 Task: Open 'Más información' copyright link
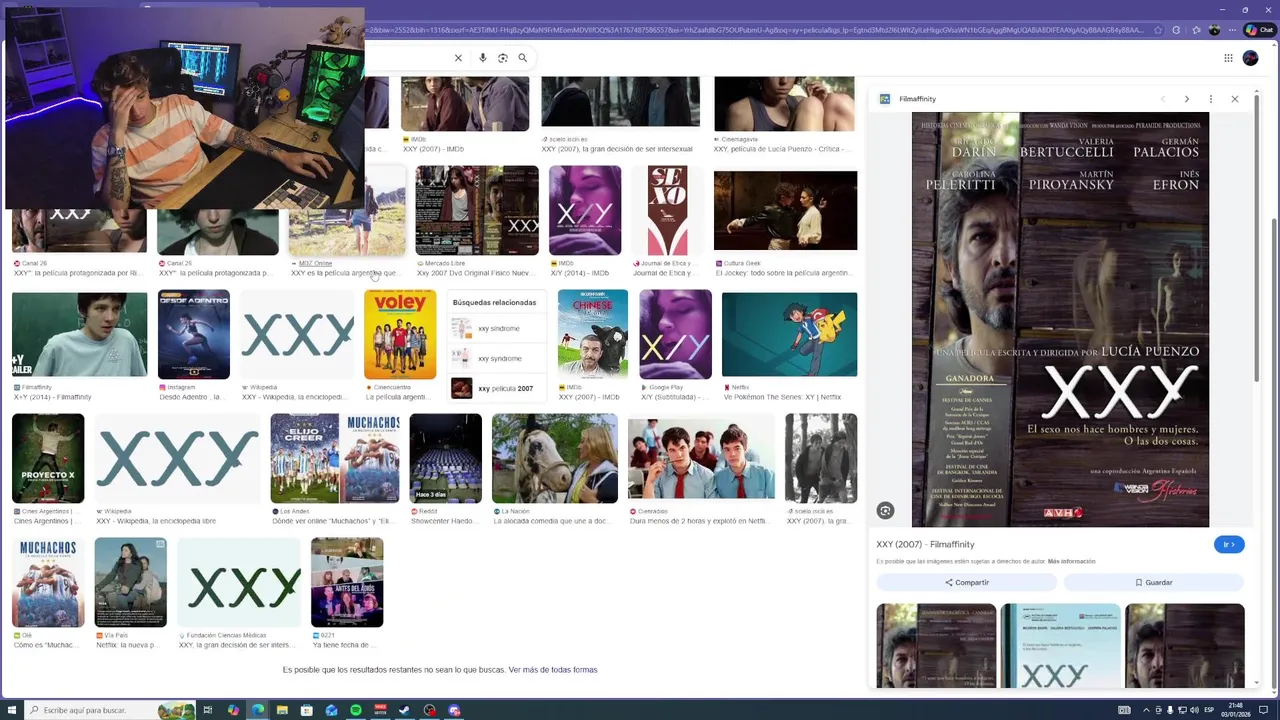click(x=1071, y=562)
